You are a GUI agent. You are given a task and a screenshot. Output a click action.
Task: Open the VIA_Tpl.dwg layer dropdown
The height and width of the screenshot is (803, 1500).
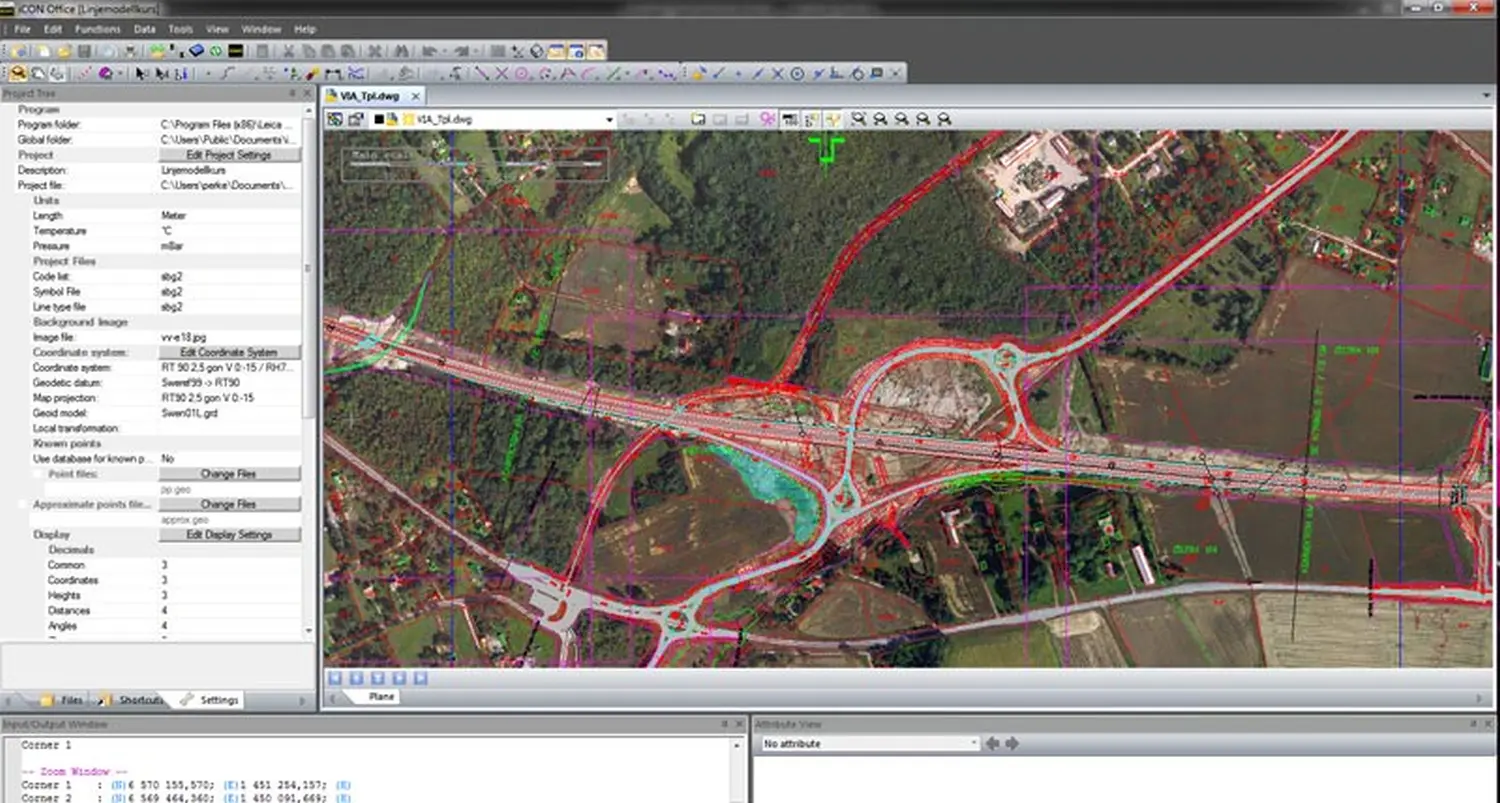point(609,120)
